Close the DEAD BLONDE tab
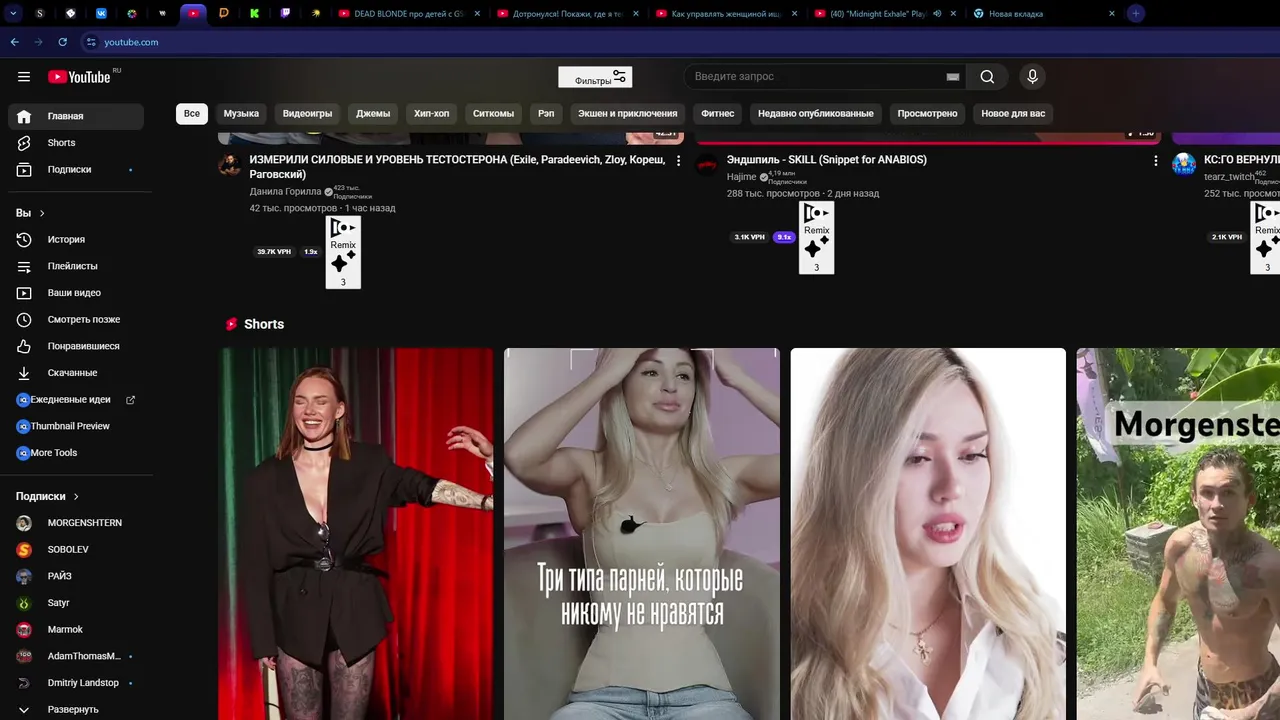This screenshot has width=1280, height=720. click(x=476, y=13)
